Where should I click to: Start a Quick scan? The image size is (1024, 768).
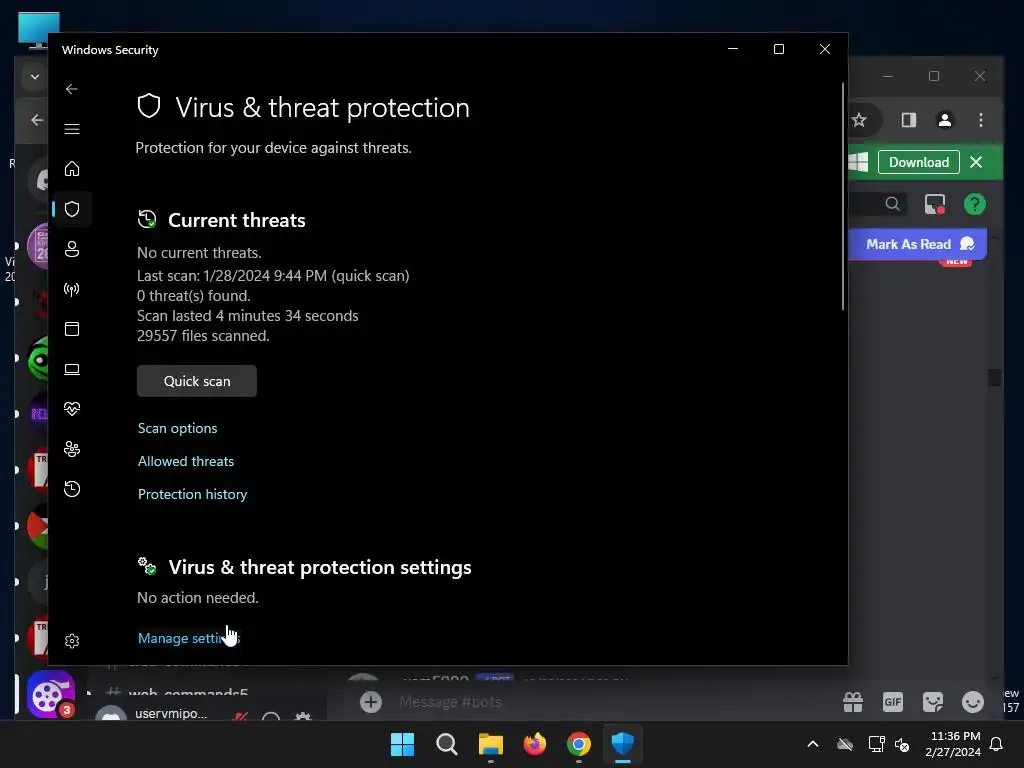click(197, 381)
